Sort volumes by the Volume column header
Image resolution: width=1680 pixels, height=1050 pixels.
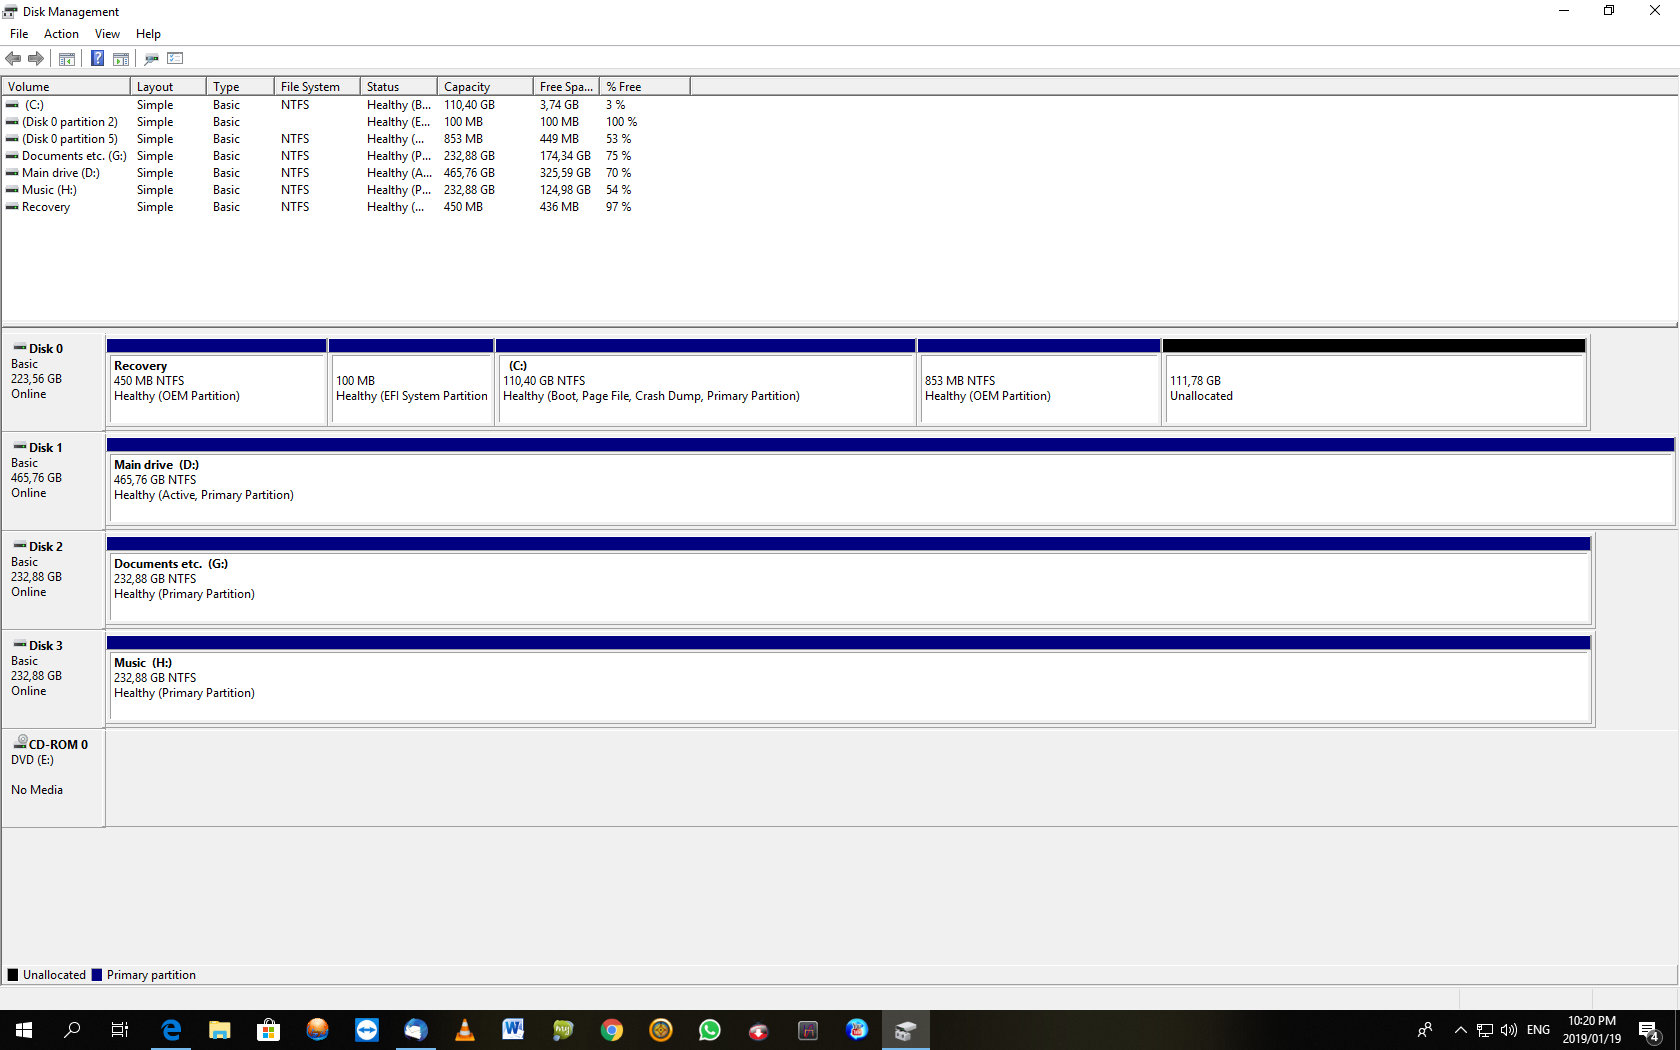point(66,87)
